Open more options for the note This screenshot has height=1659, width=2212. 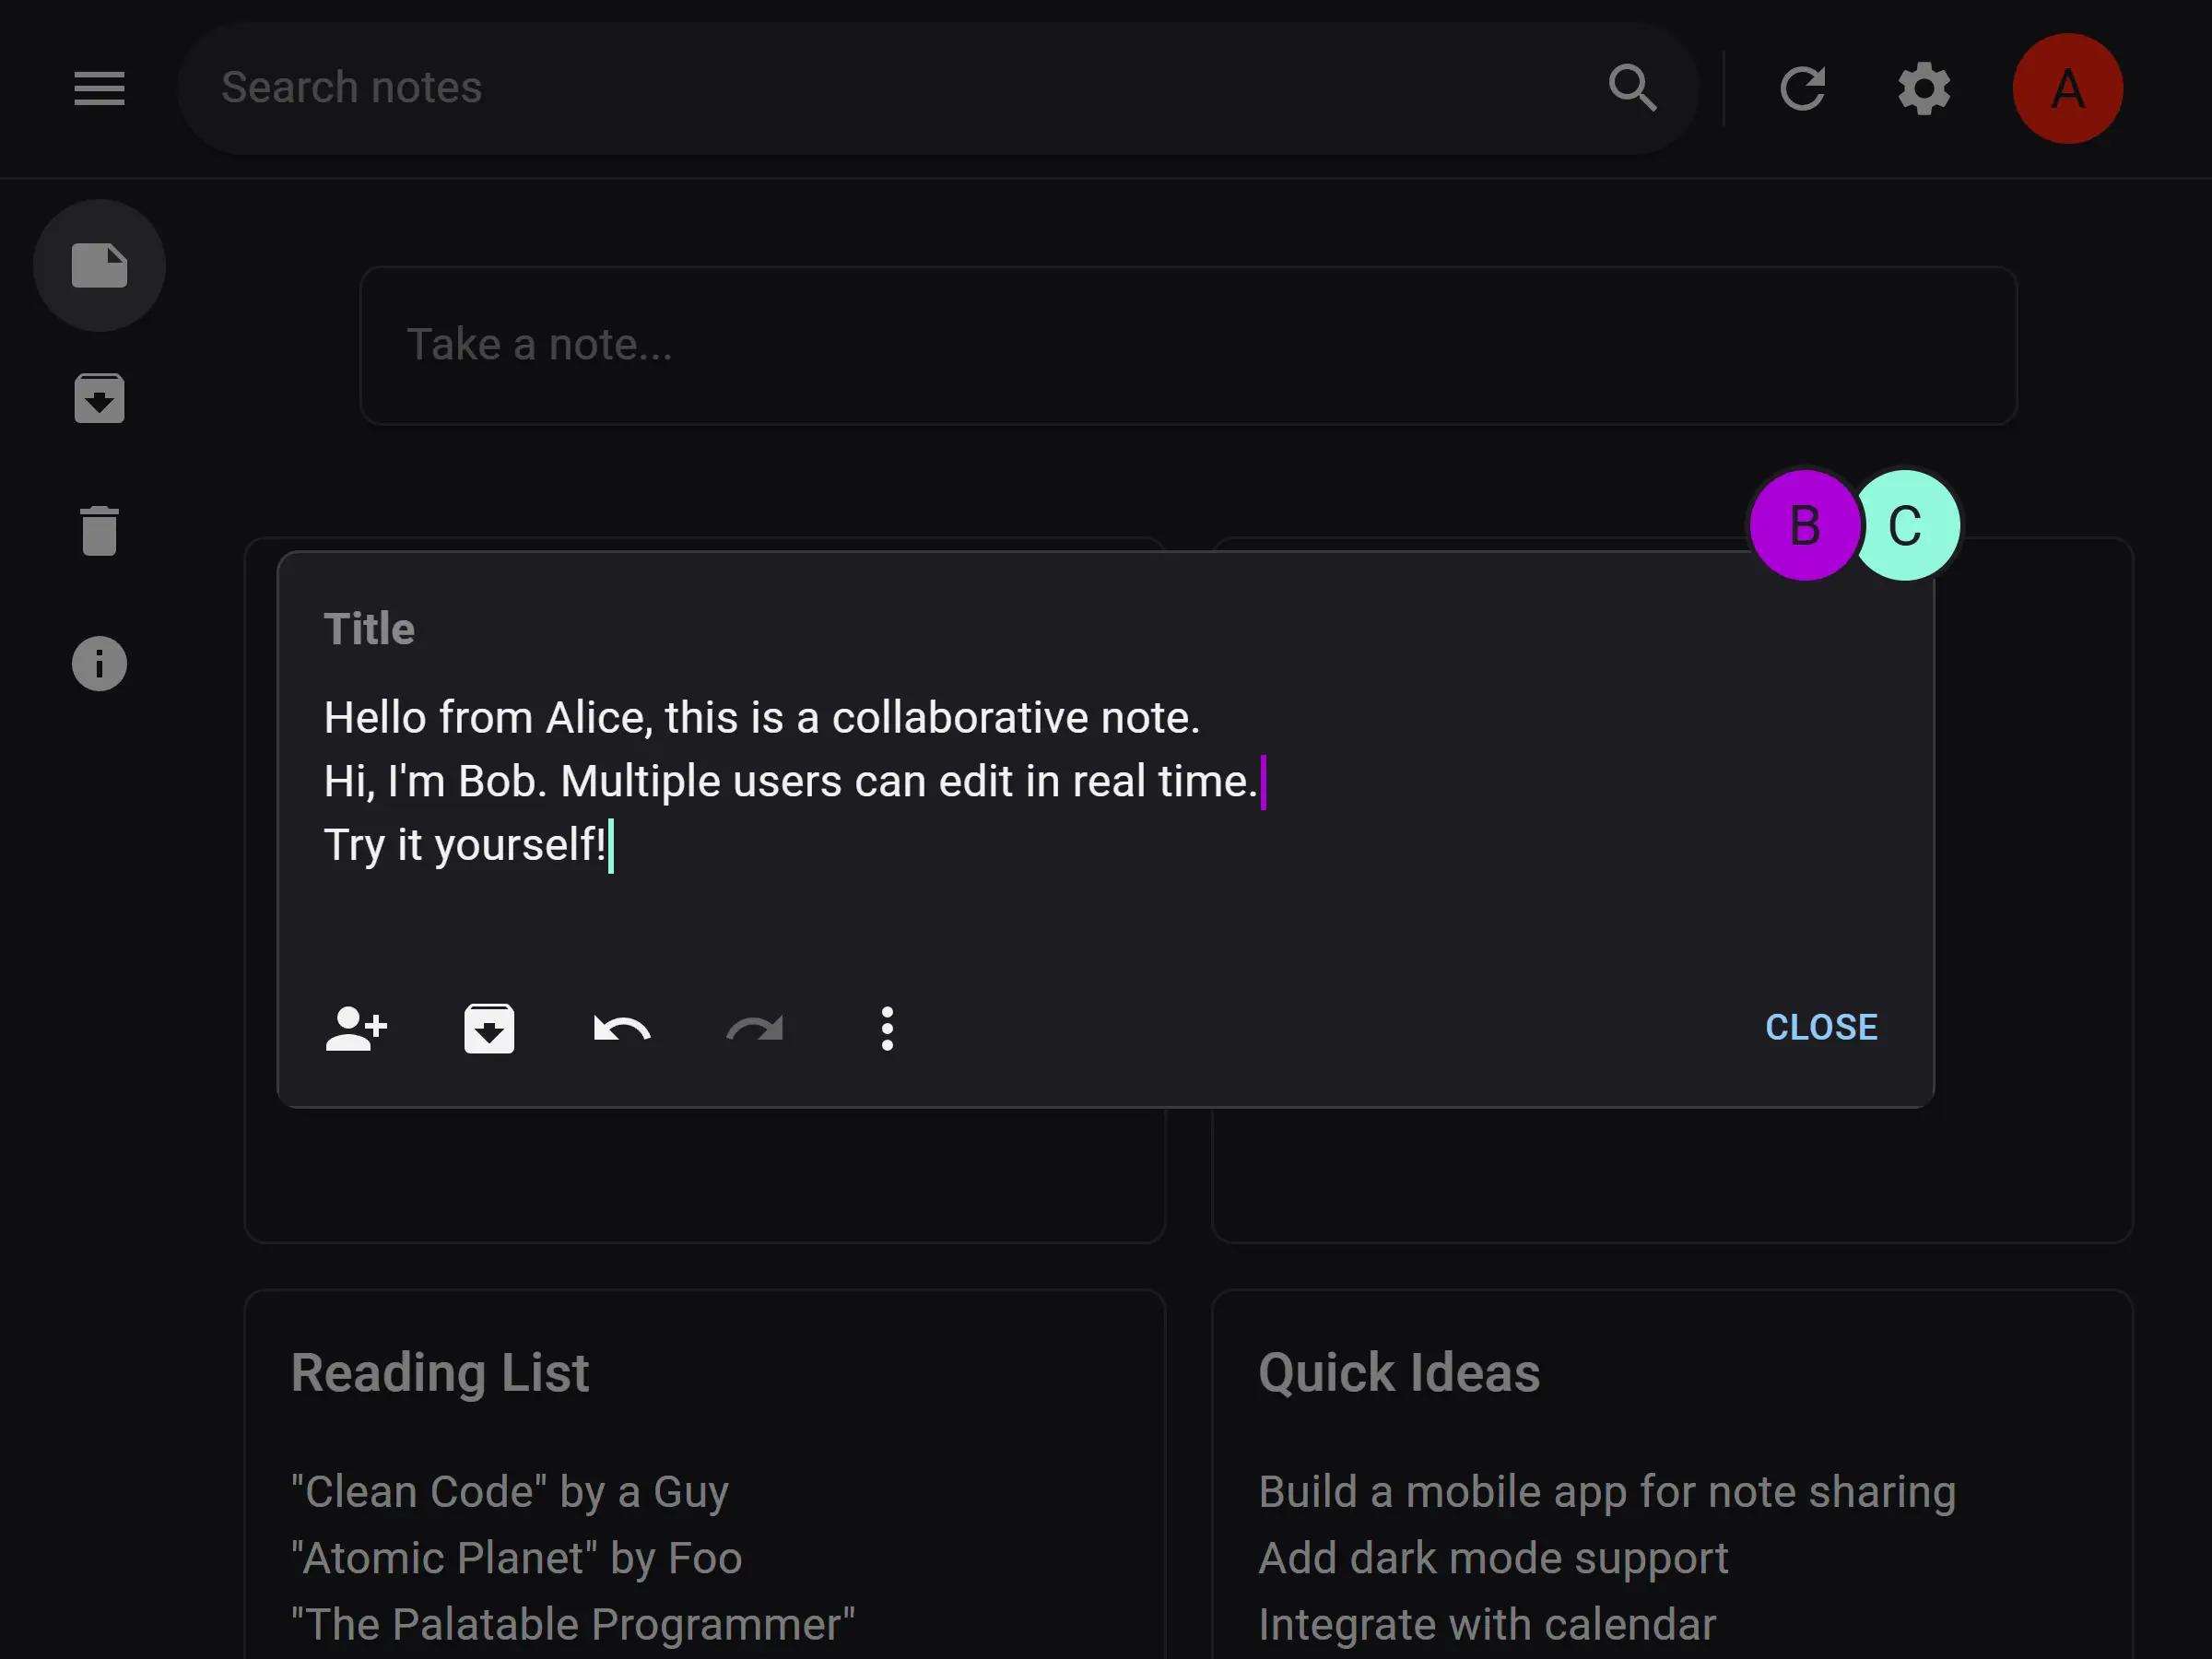(x=886, y=1028)
